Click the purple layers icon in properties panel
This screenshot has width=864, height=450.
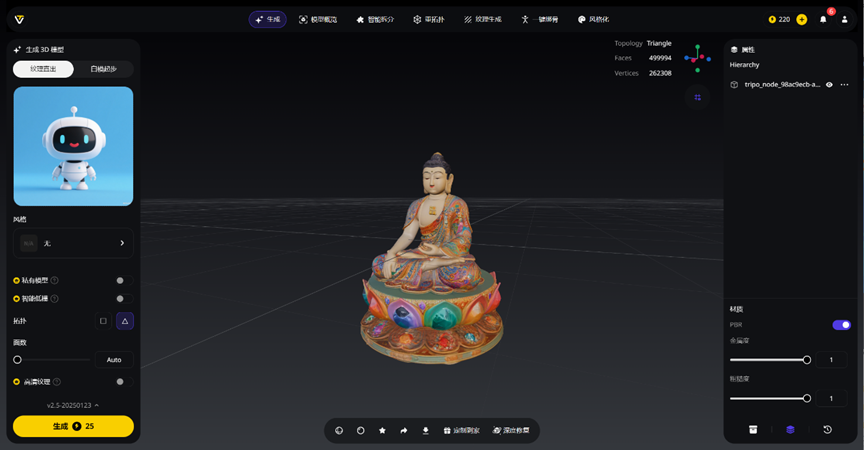tap(790, 430)
